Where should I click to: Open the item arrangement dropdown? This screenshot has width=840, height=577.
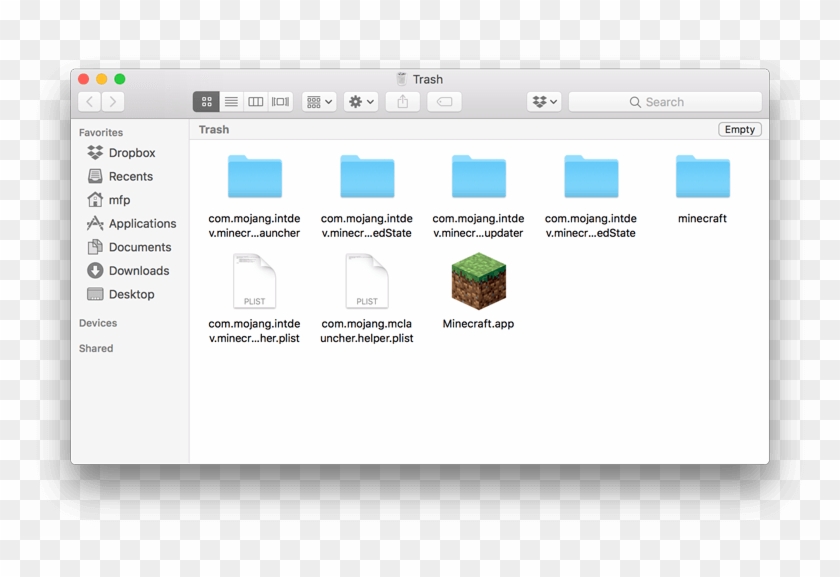click(x=319, y=102)
